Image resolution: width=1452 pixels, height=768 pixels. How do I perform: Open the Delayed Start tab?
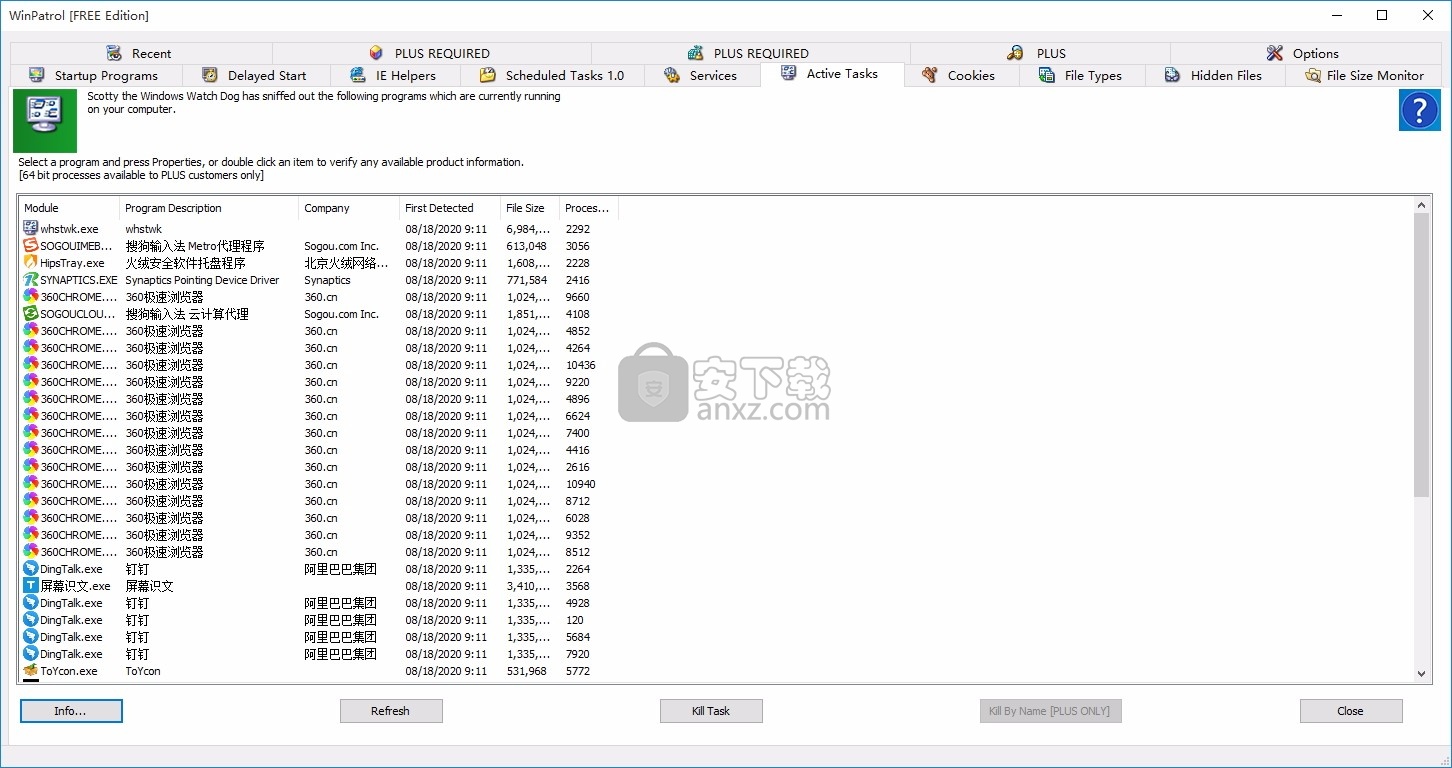(255, 75)
